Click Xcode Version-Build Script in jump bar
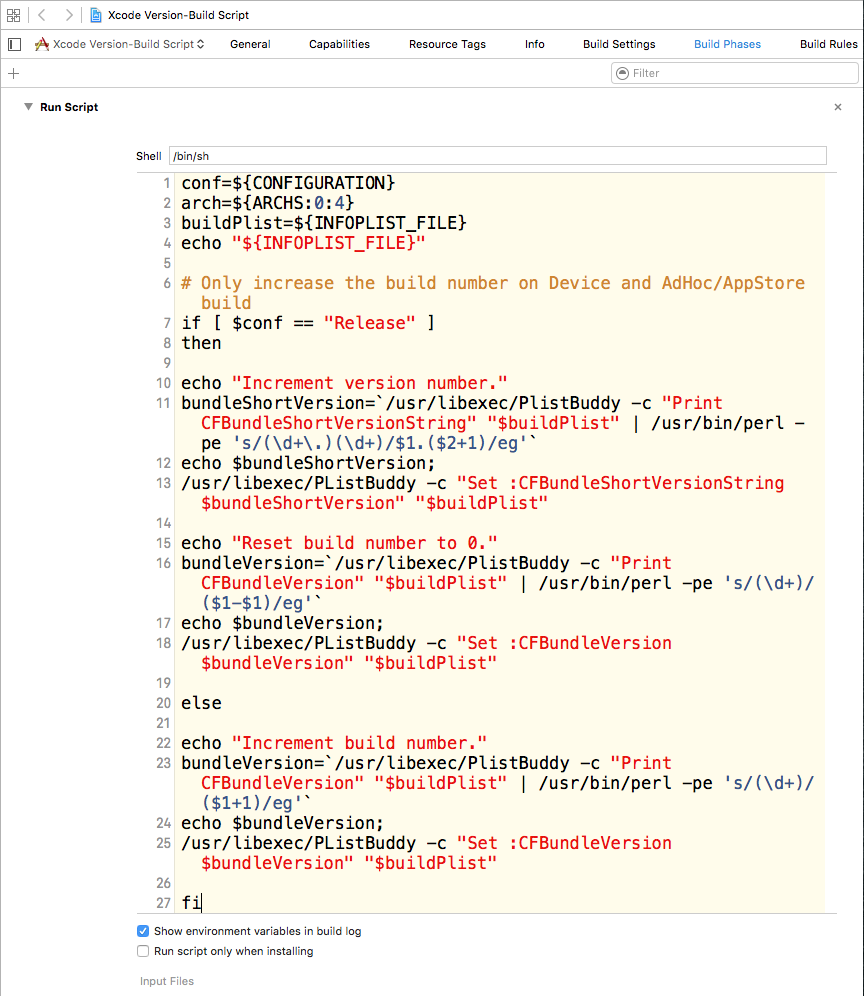The height and width of the screenshot is (996, 864). tap(179, 15)
